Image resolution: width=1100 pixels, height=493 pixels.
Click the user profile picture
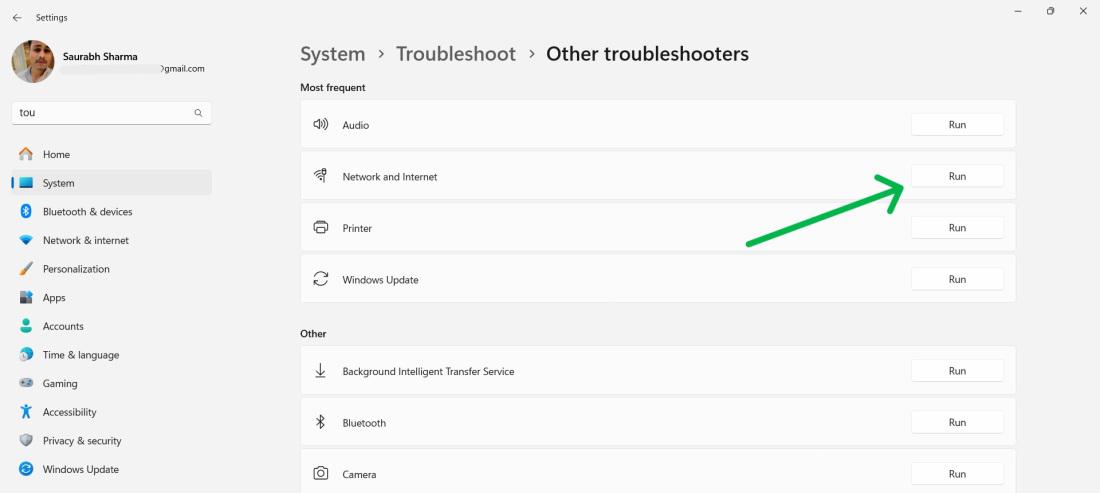(33, 62)
